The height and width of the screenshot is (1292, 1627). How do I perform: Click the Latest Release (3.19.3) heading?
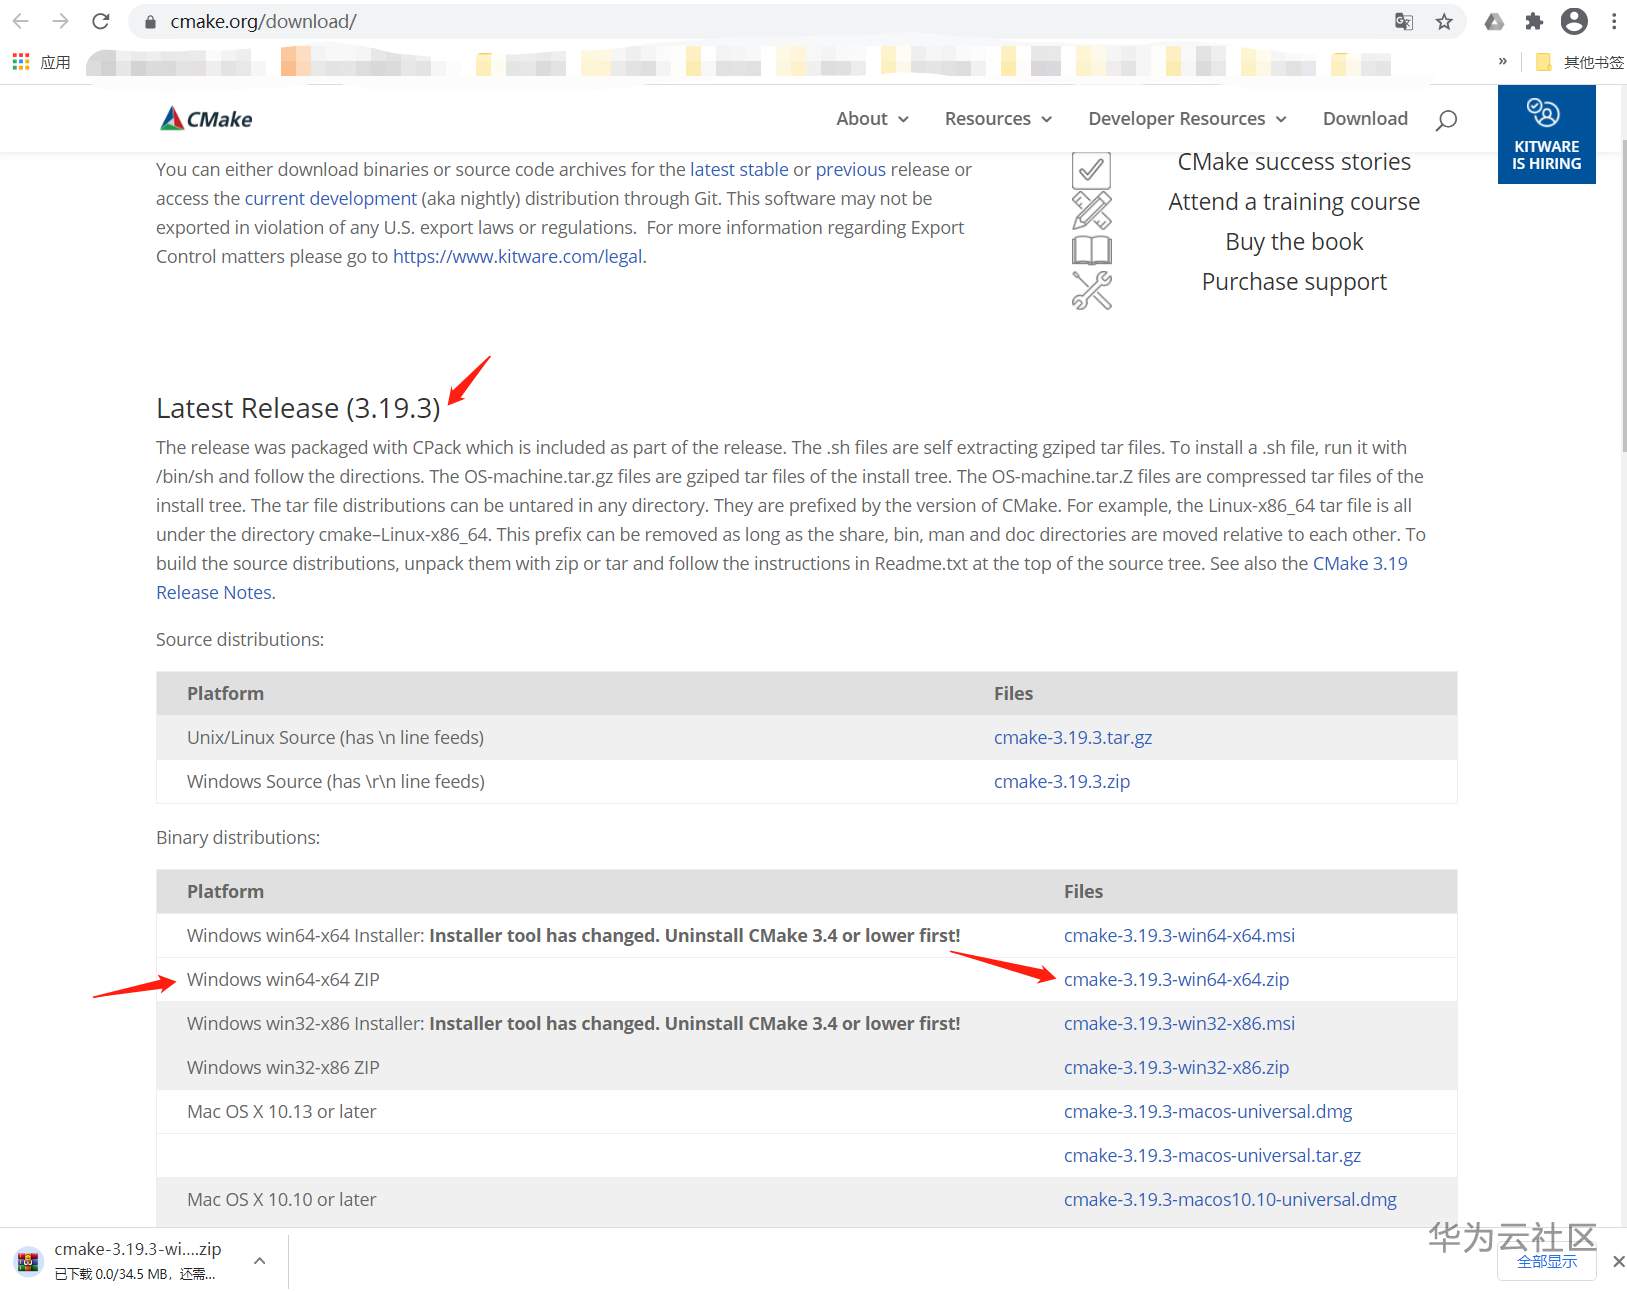click(x=298, y=408)
